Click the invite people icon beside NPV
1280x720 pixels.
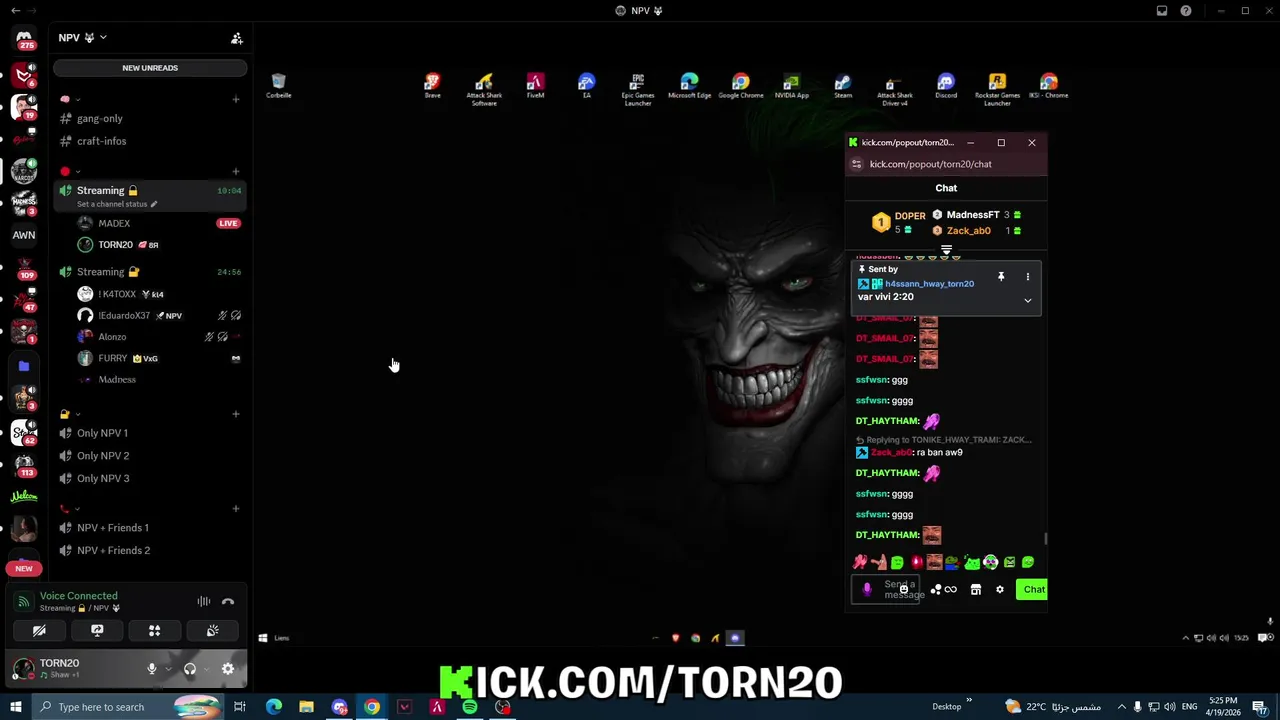click(237, 38)
